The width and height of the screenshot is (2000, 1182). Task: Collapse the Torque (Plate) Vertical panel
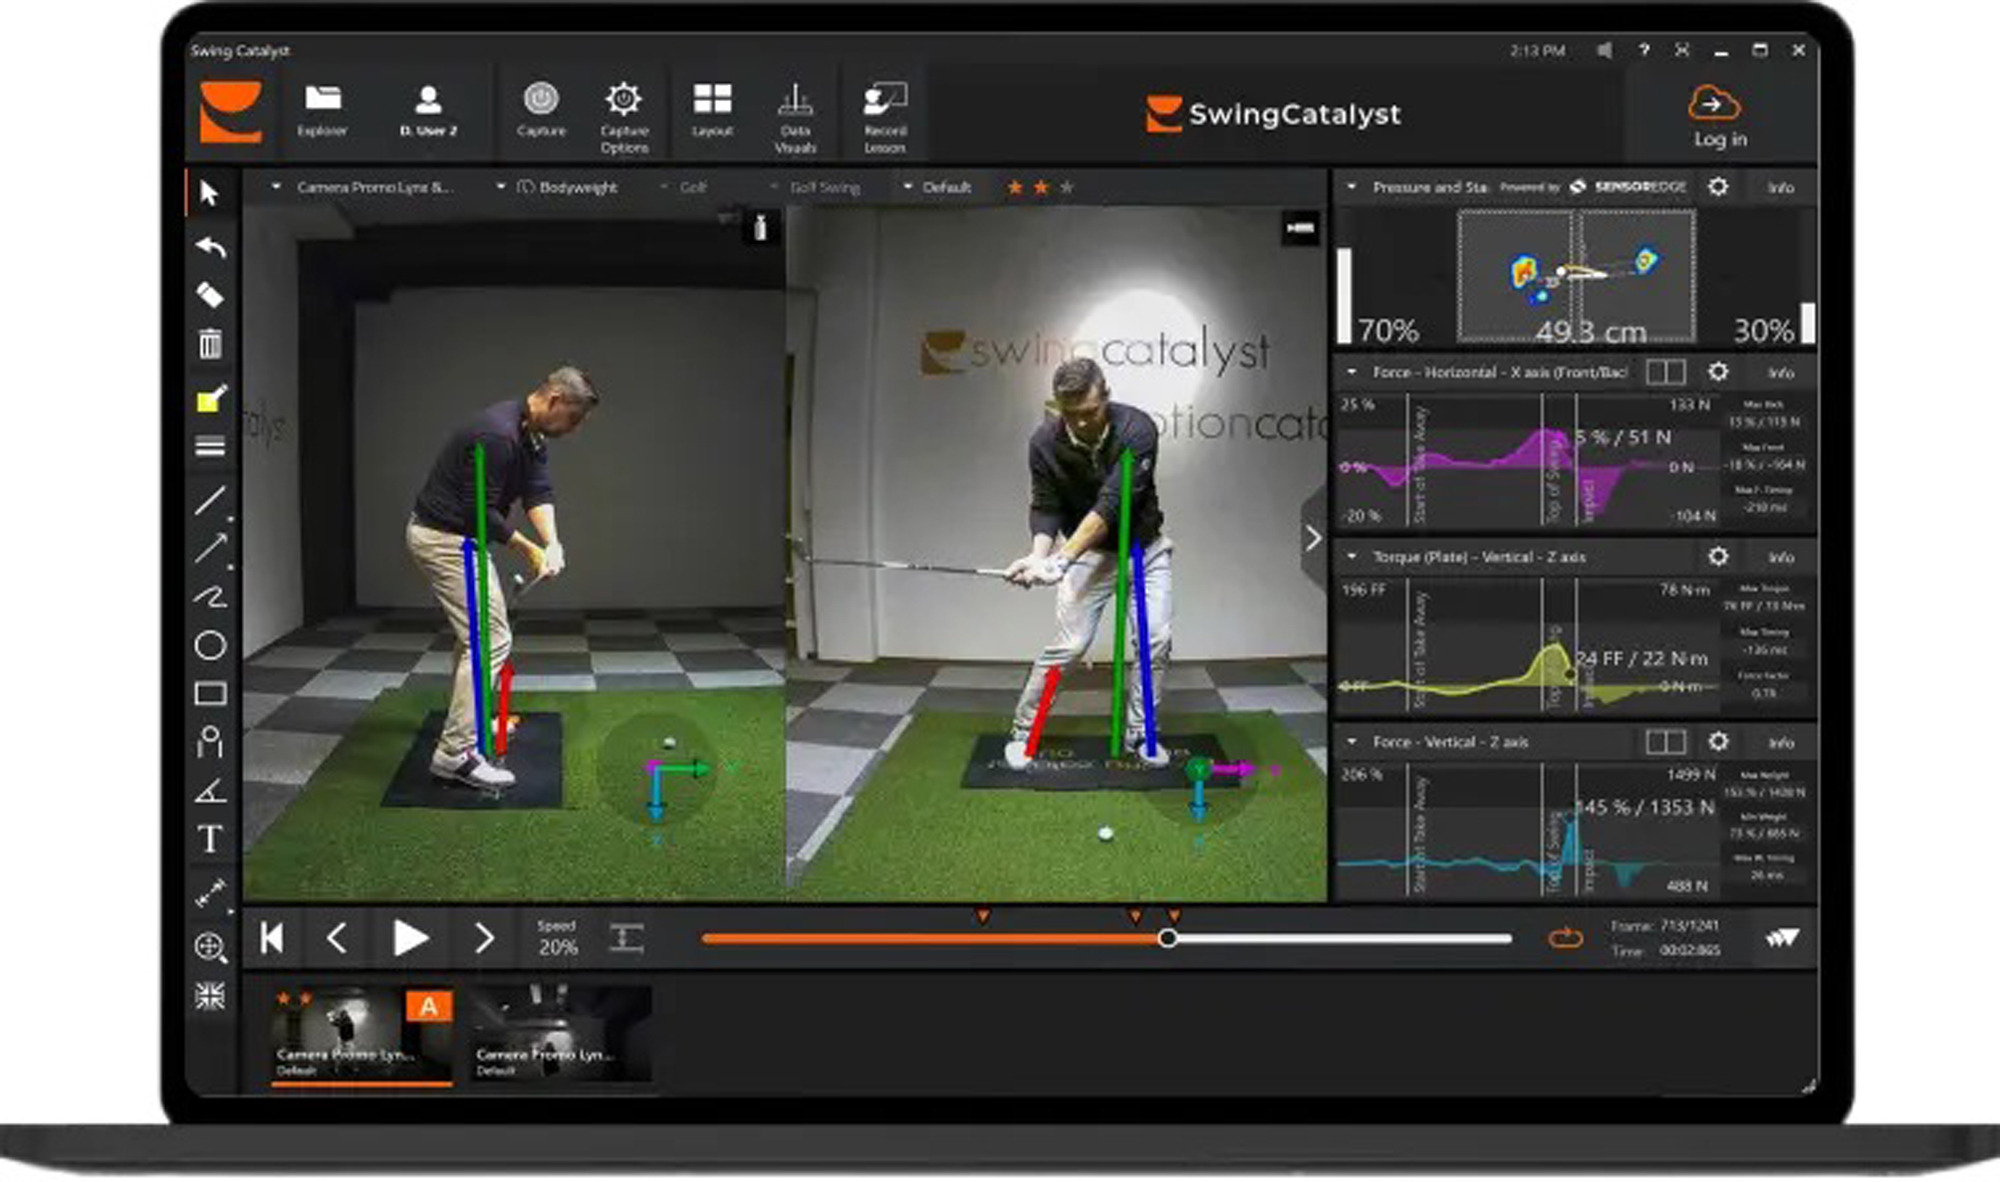pos(1352,557)
